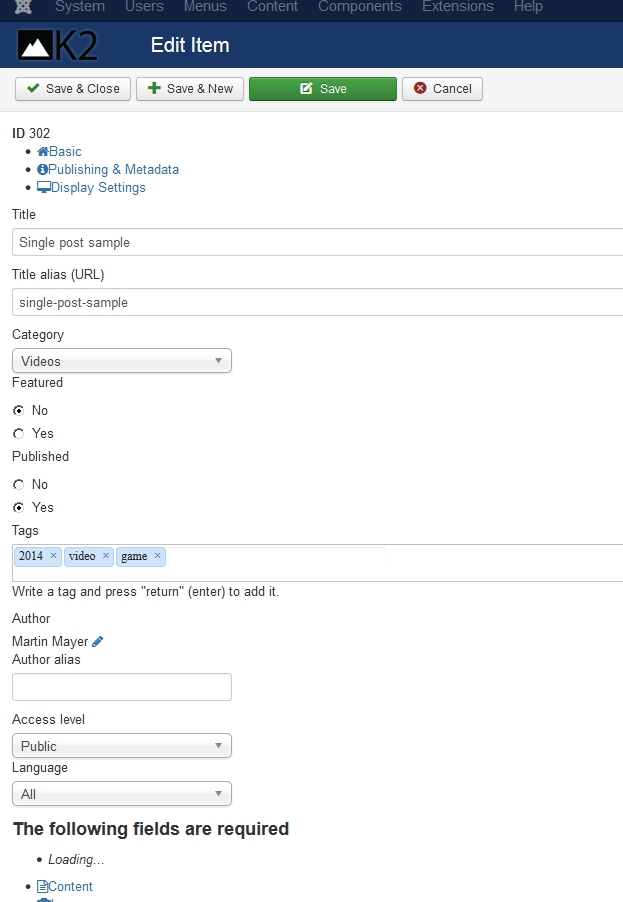Open the Category dropdown showing Videos
Viewport: 623px width, 902px height.
pyautogui.click(x=121, y=361)
